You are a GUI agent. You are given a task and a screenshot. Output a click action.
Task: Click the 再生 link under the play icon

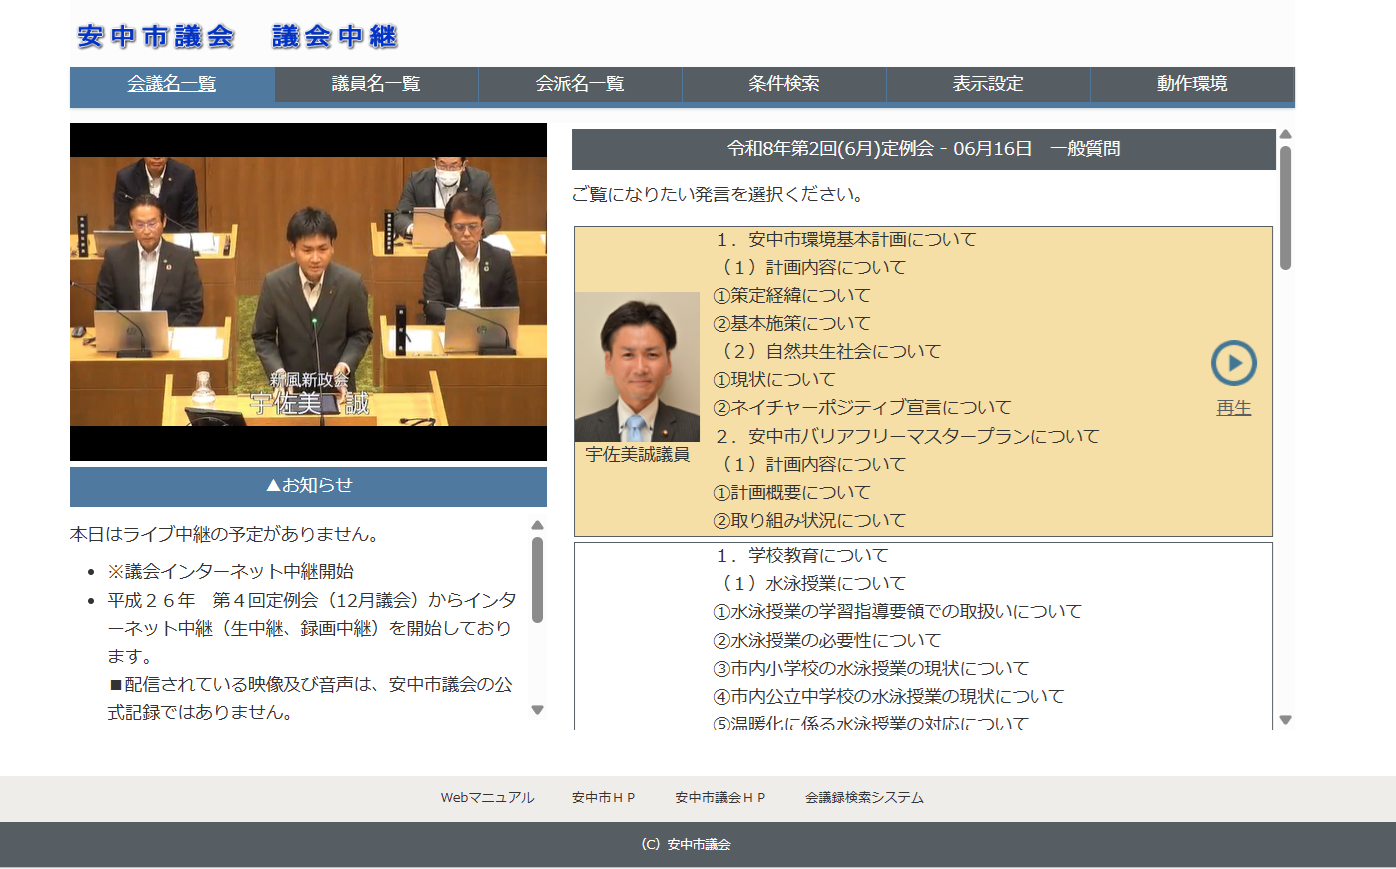(1234, 408)
